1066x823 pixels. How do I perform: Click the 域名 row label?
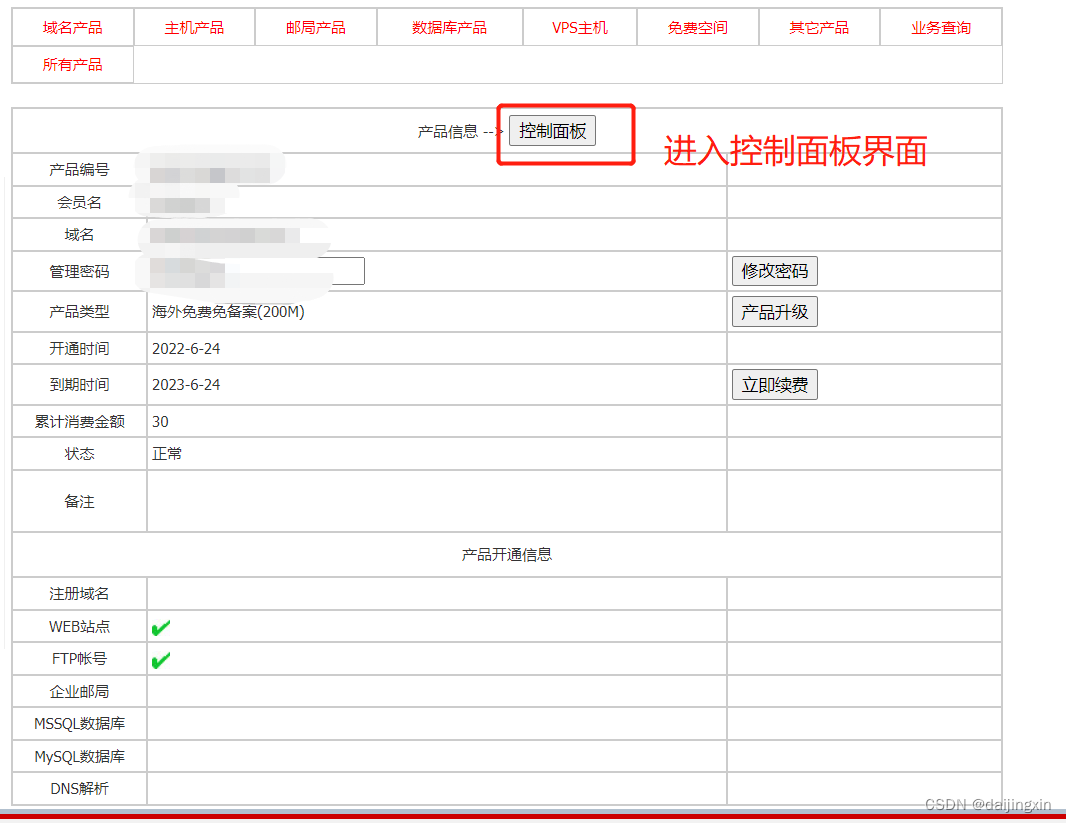[x=79, y=234]
